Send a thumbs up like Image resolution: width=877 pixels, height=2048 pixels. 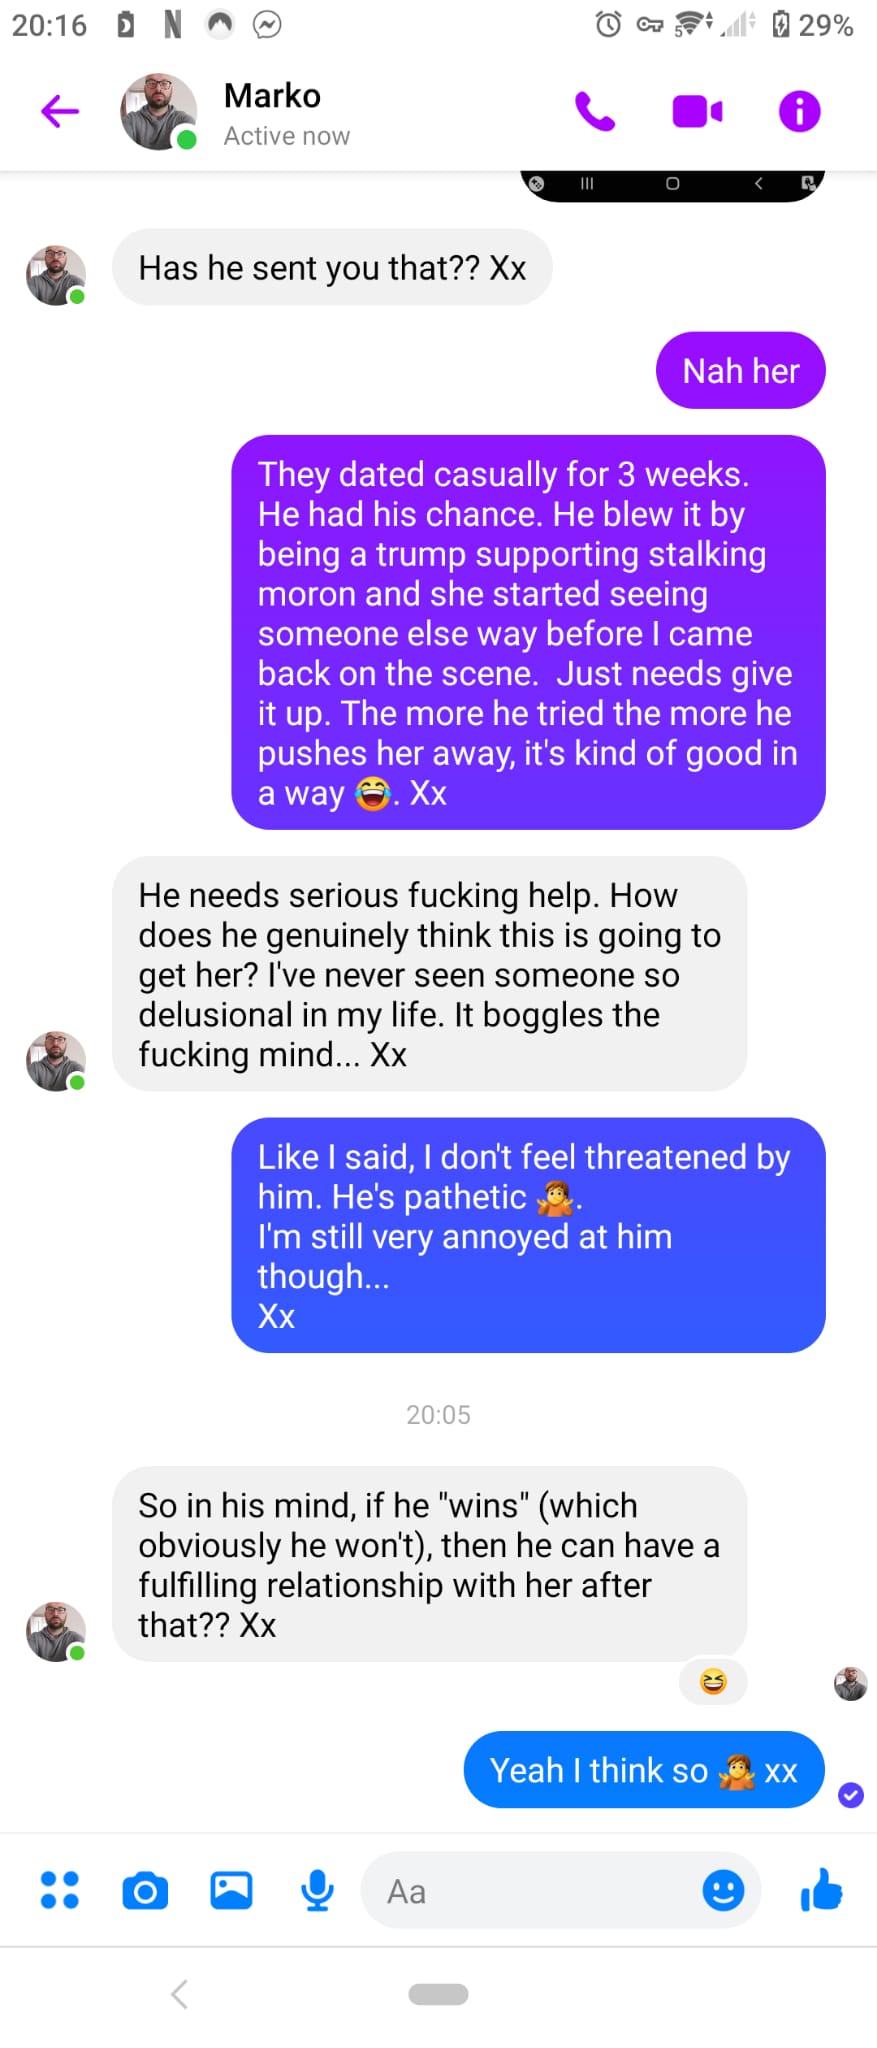click(x=822, y=1890)
